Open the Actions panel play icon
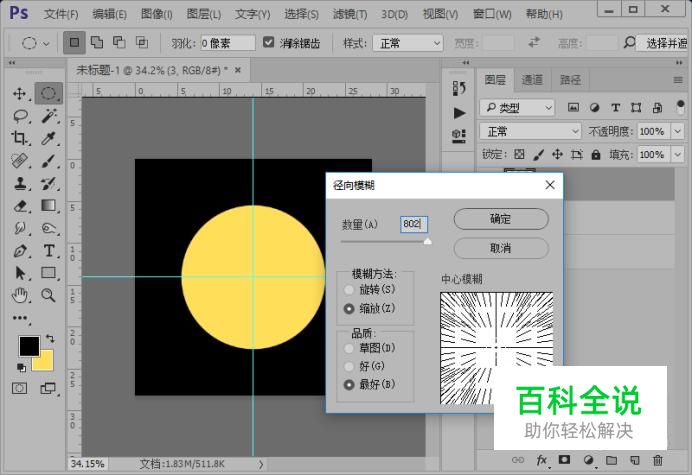The image size is (692, 475). pyautogui.click(x=459, y=113)
